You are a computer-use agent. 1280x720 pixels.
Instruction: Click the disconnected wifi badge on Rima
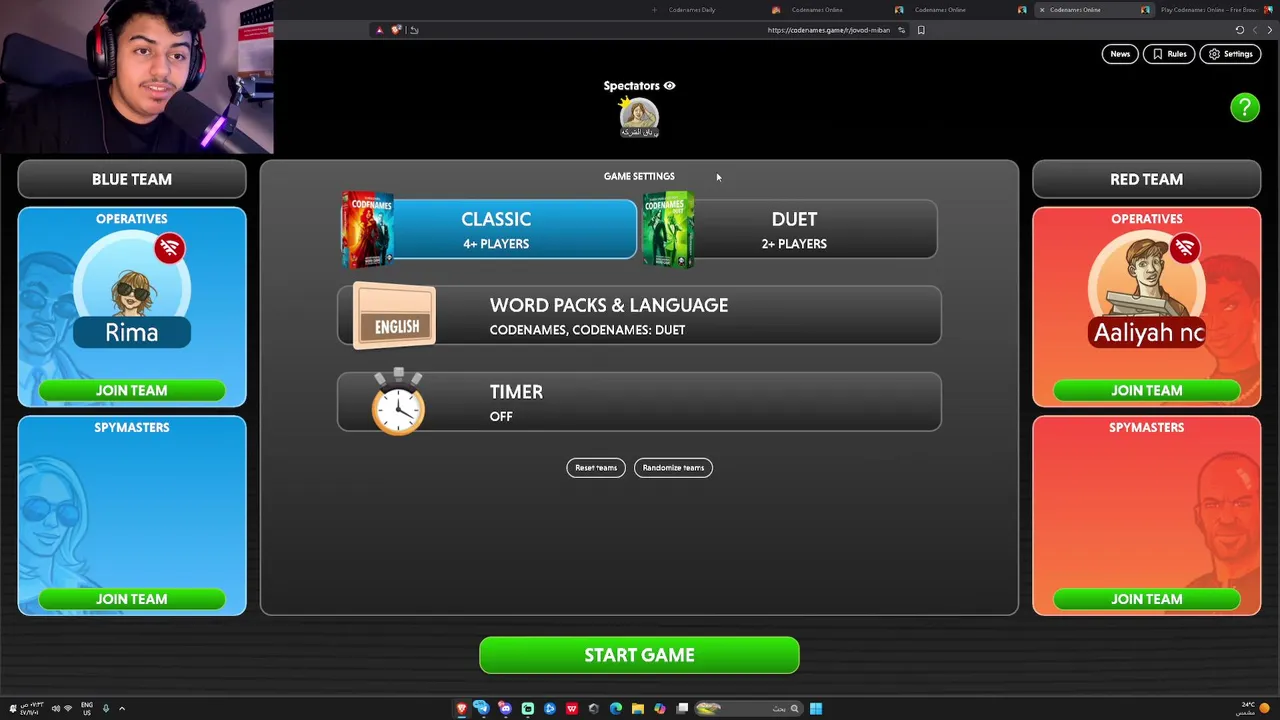pos(170,248)
